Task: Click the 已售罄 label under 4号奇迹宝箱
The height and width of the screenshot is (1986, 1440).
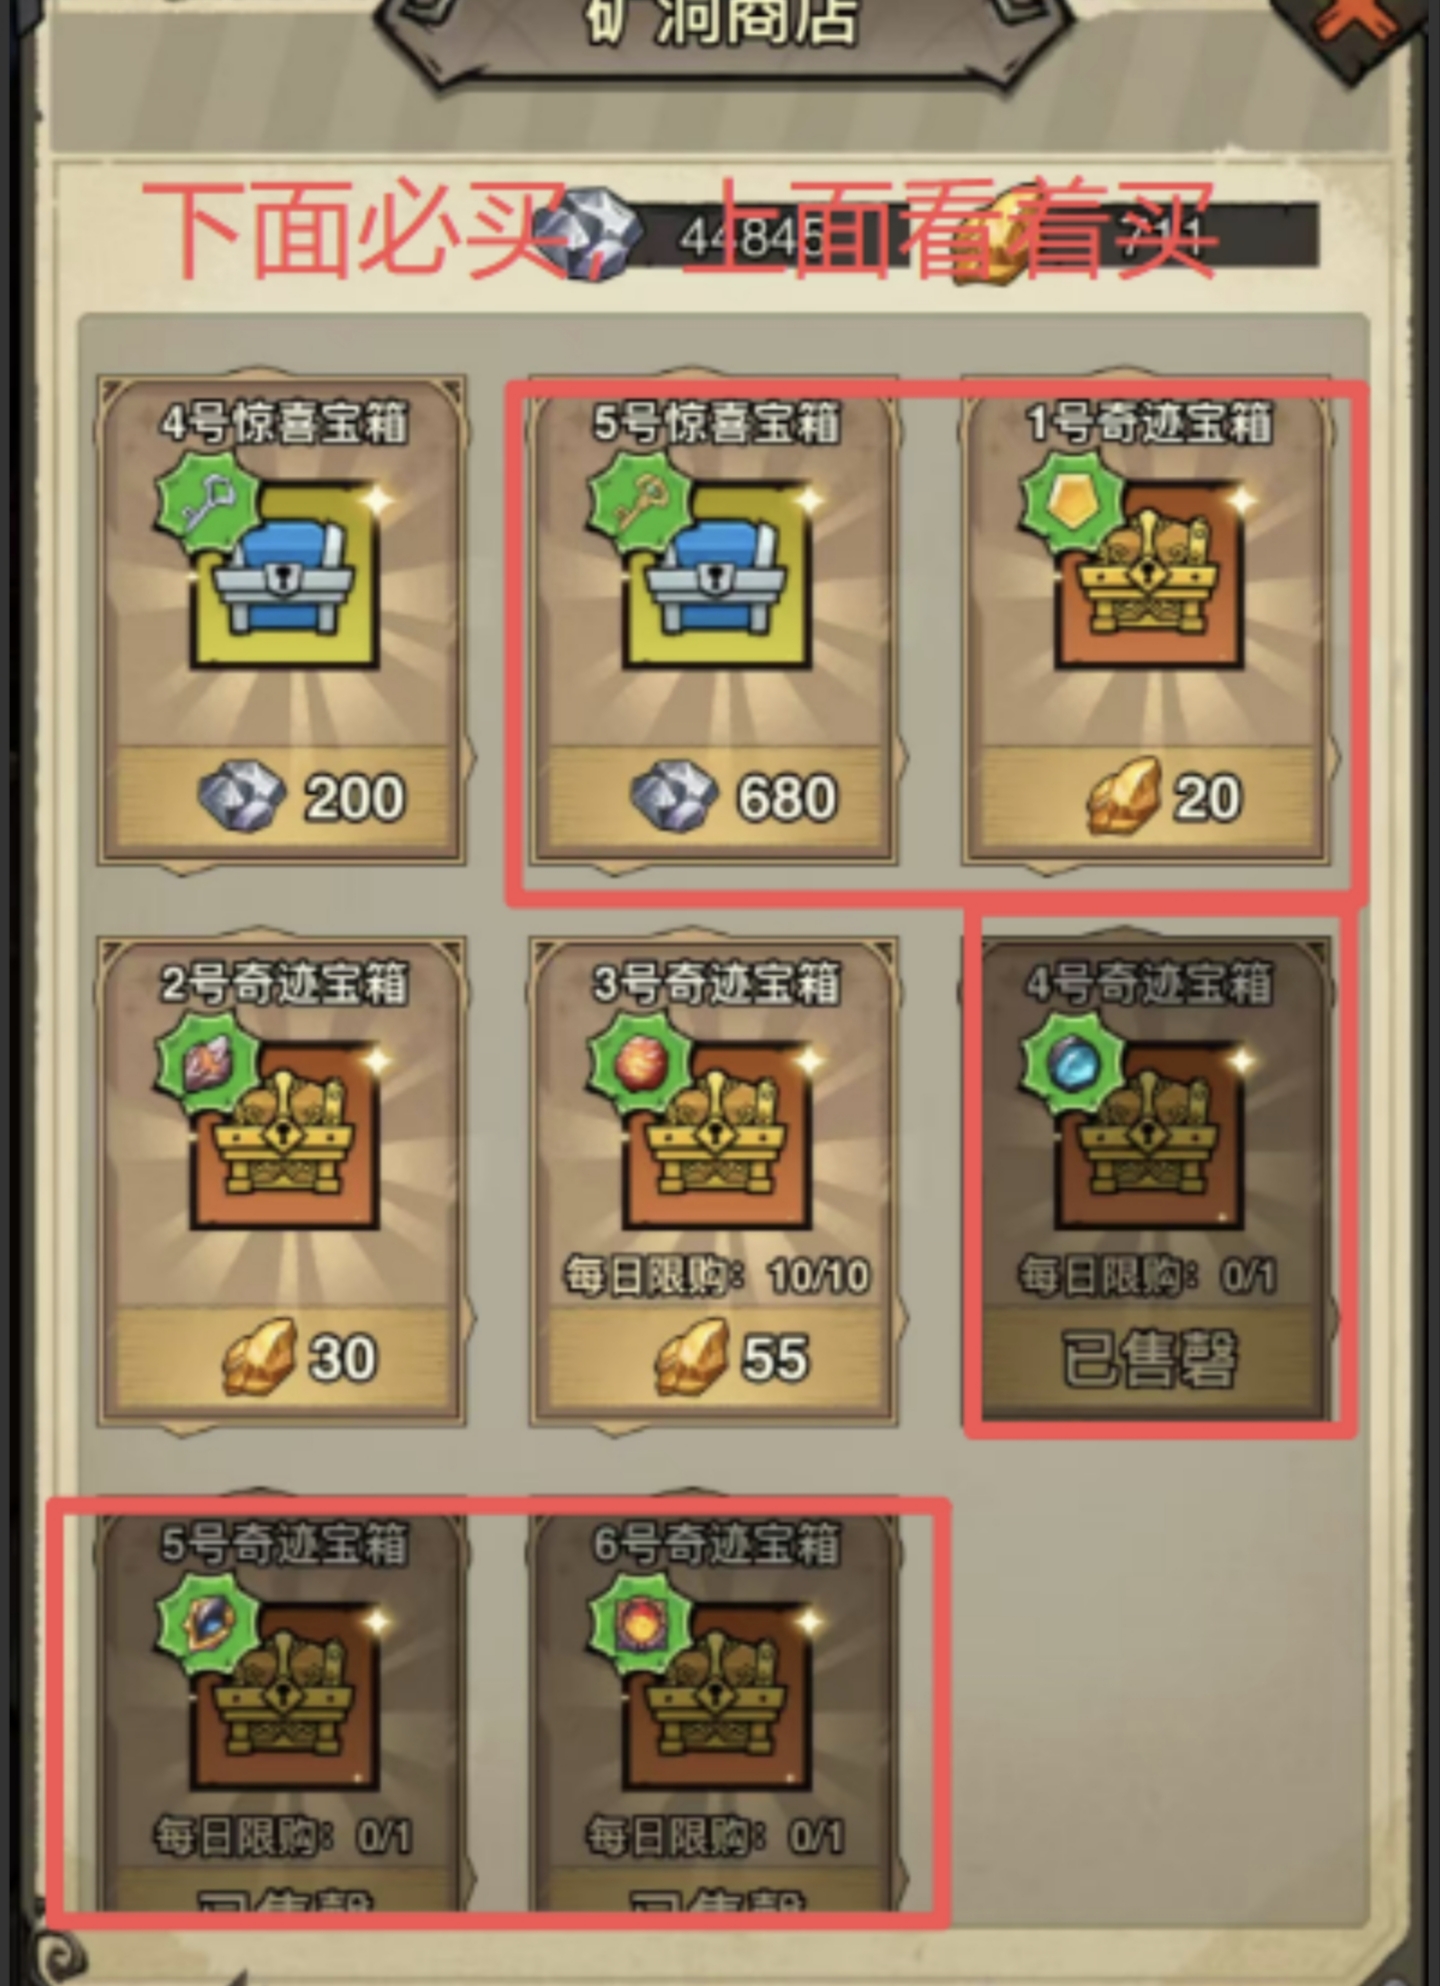Action: point(1149,1358)
